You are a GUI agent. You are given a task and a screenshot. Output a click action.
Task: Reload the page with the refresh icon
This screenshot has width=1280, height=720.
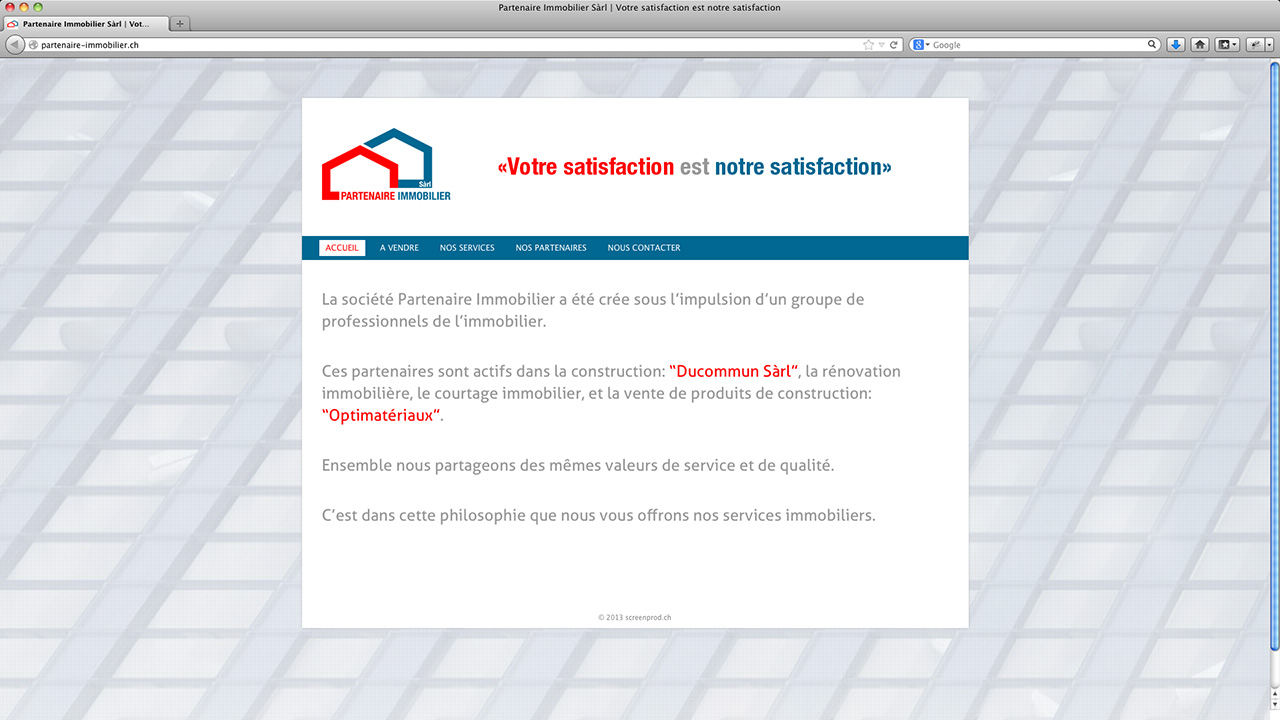(894, 45)
